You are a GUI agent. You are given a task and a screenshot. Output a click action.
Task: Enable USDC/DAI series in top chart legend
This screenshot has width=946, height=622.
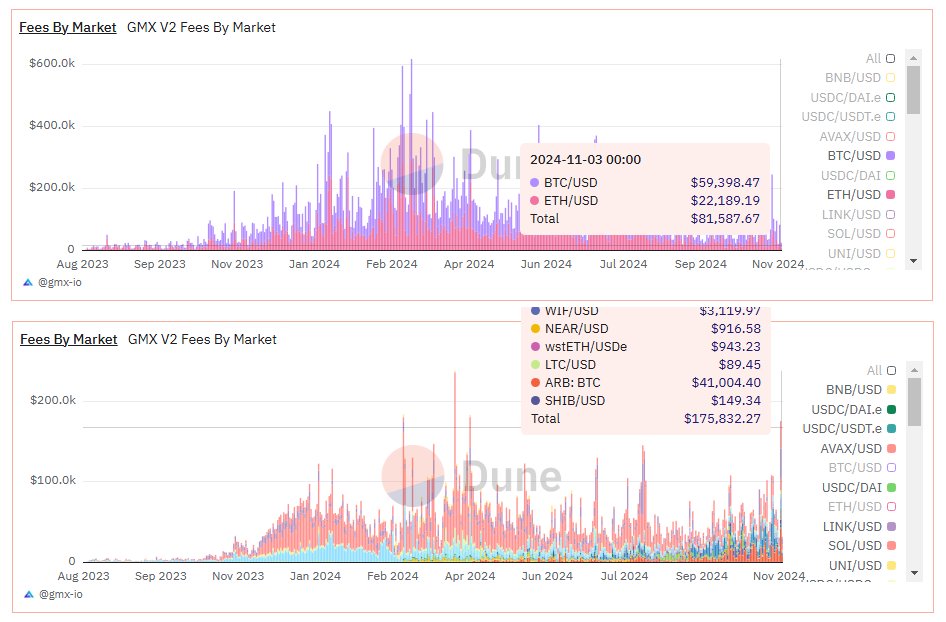click(858, 176)
